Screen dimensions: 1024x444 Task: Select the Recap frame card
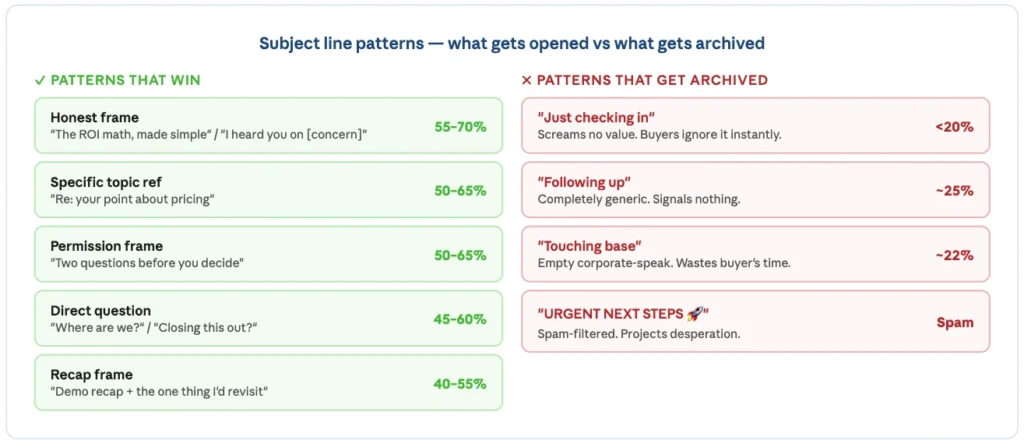pos(268,383)
